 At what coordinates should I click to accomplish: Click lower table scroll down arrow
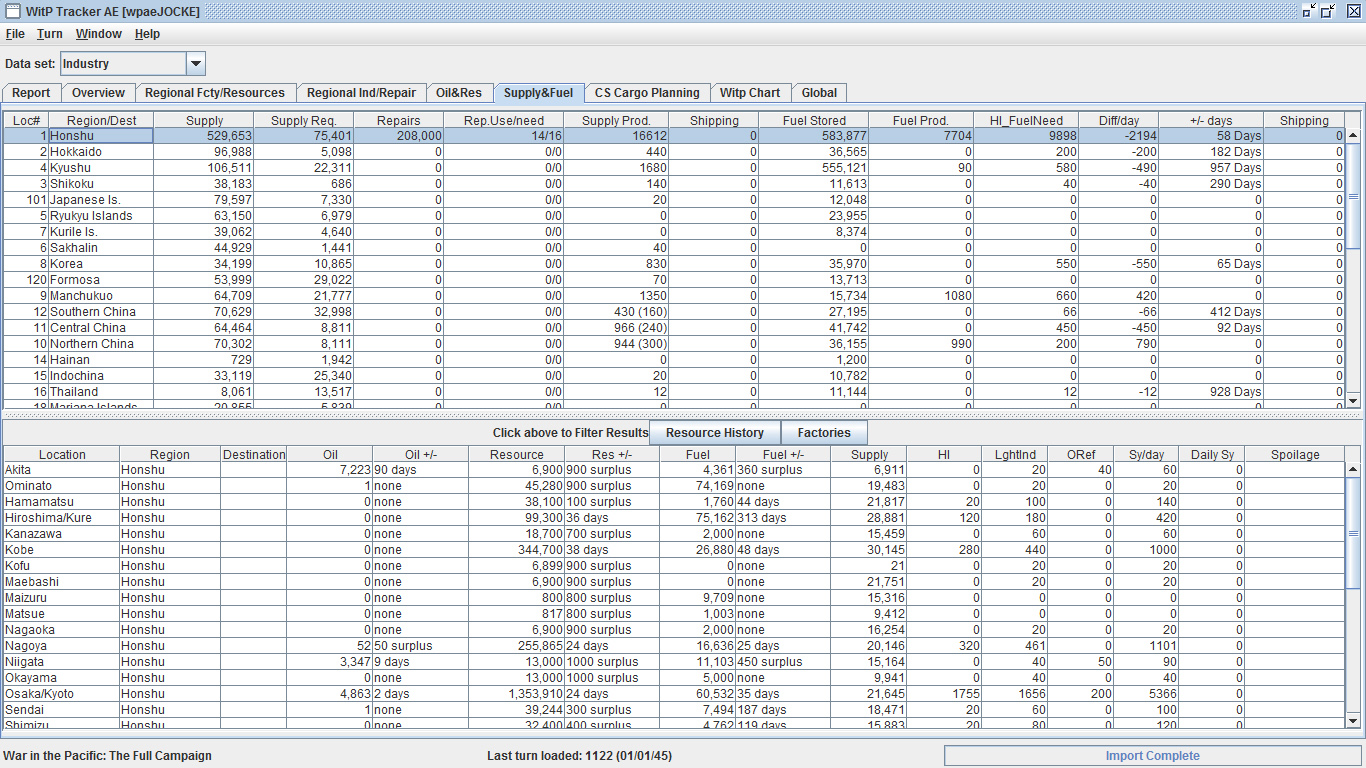coord(1353,720)
